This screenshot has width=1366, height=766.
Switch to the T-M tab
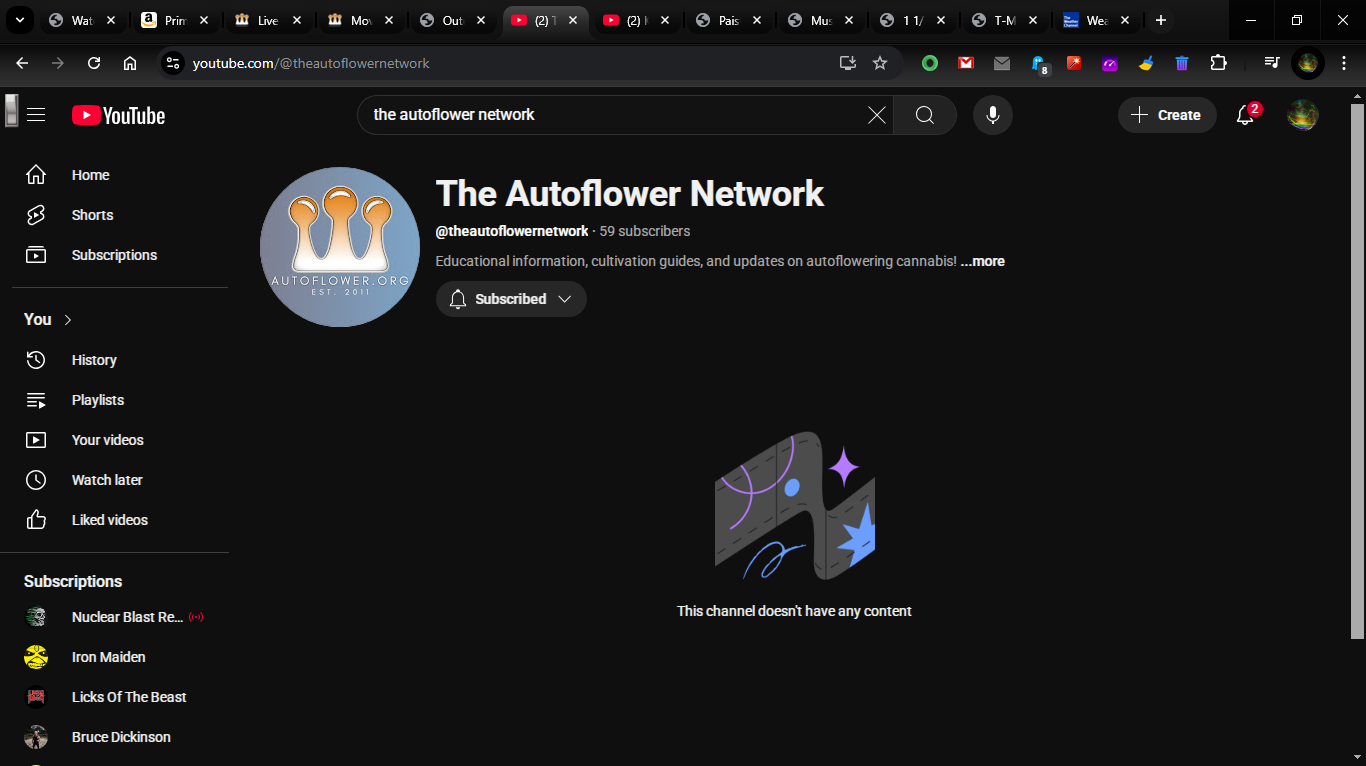[1004, 20]
